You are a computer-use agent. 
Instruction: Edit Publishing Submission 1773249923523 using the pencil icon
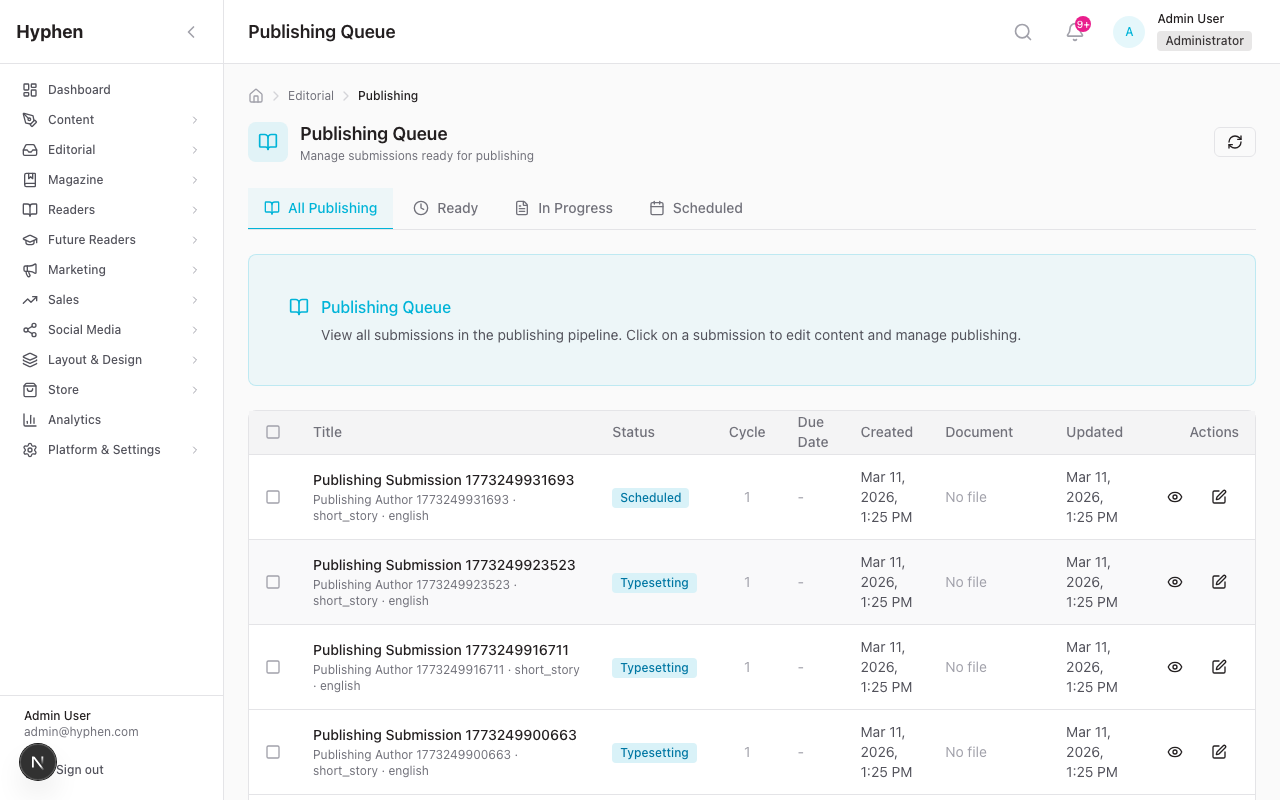pos(1219,581)
